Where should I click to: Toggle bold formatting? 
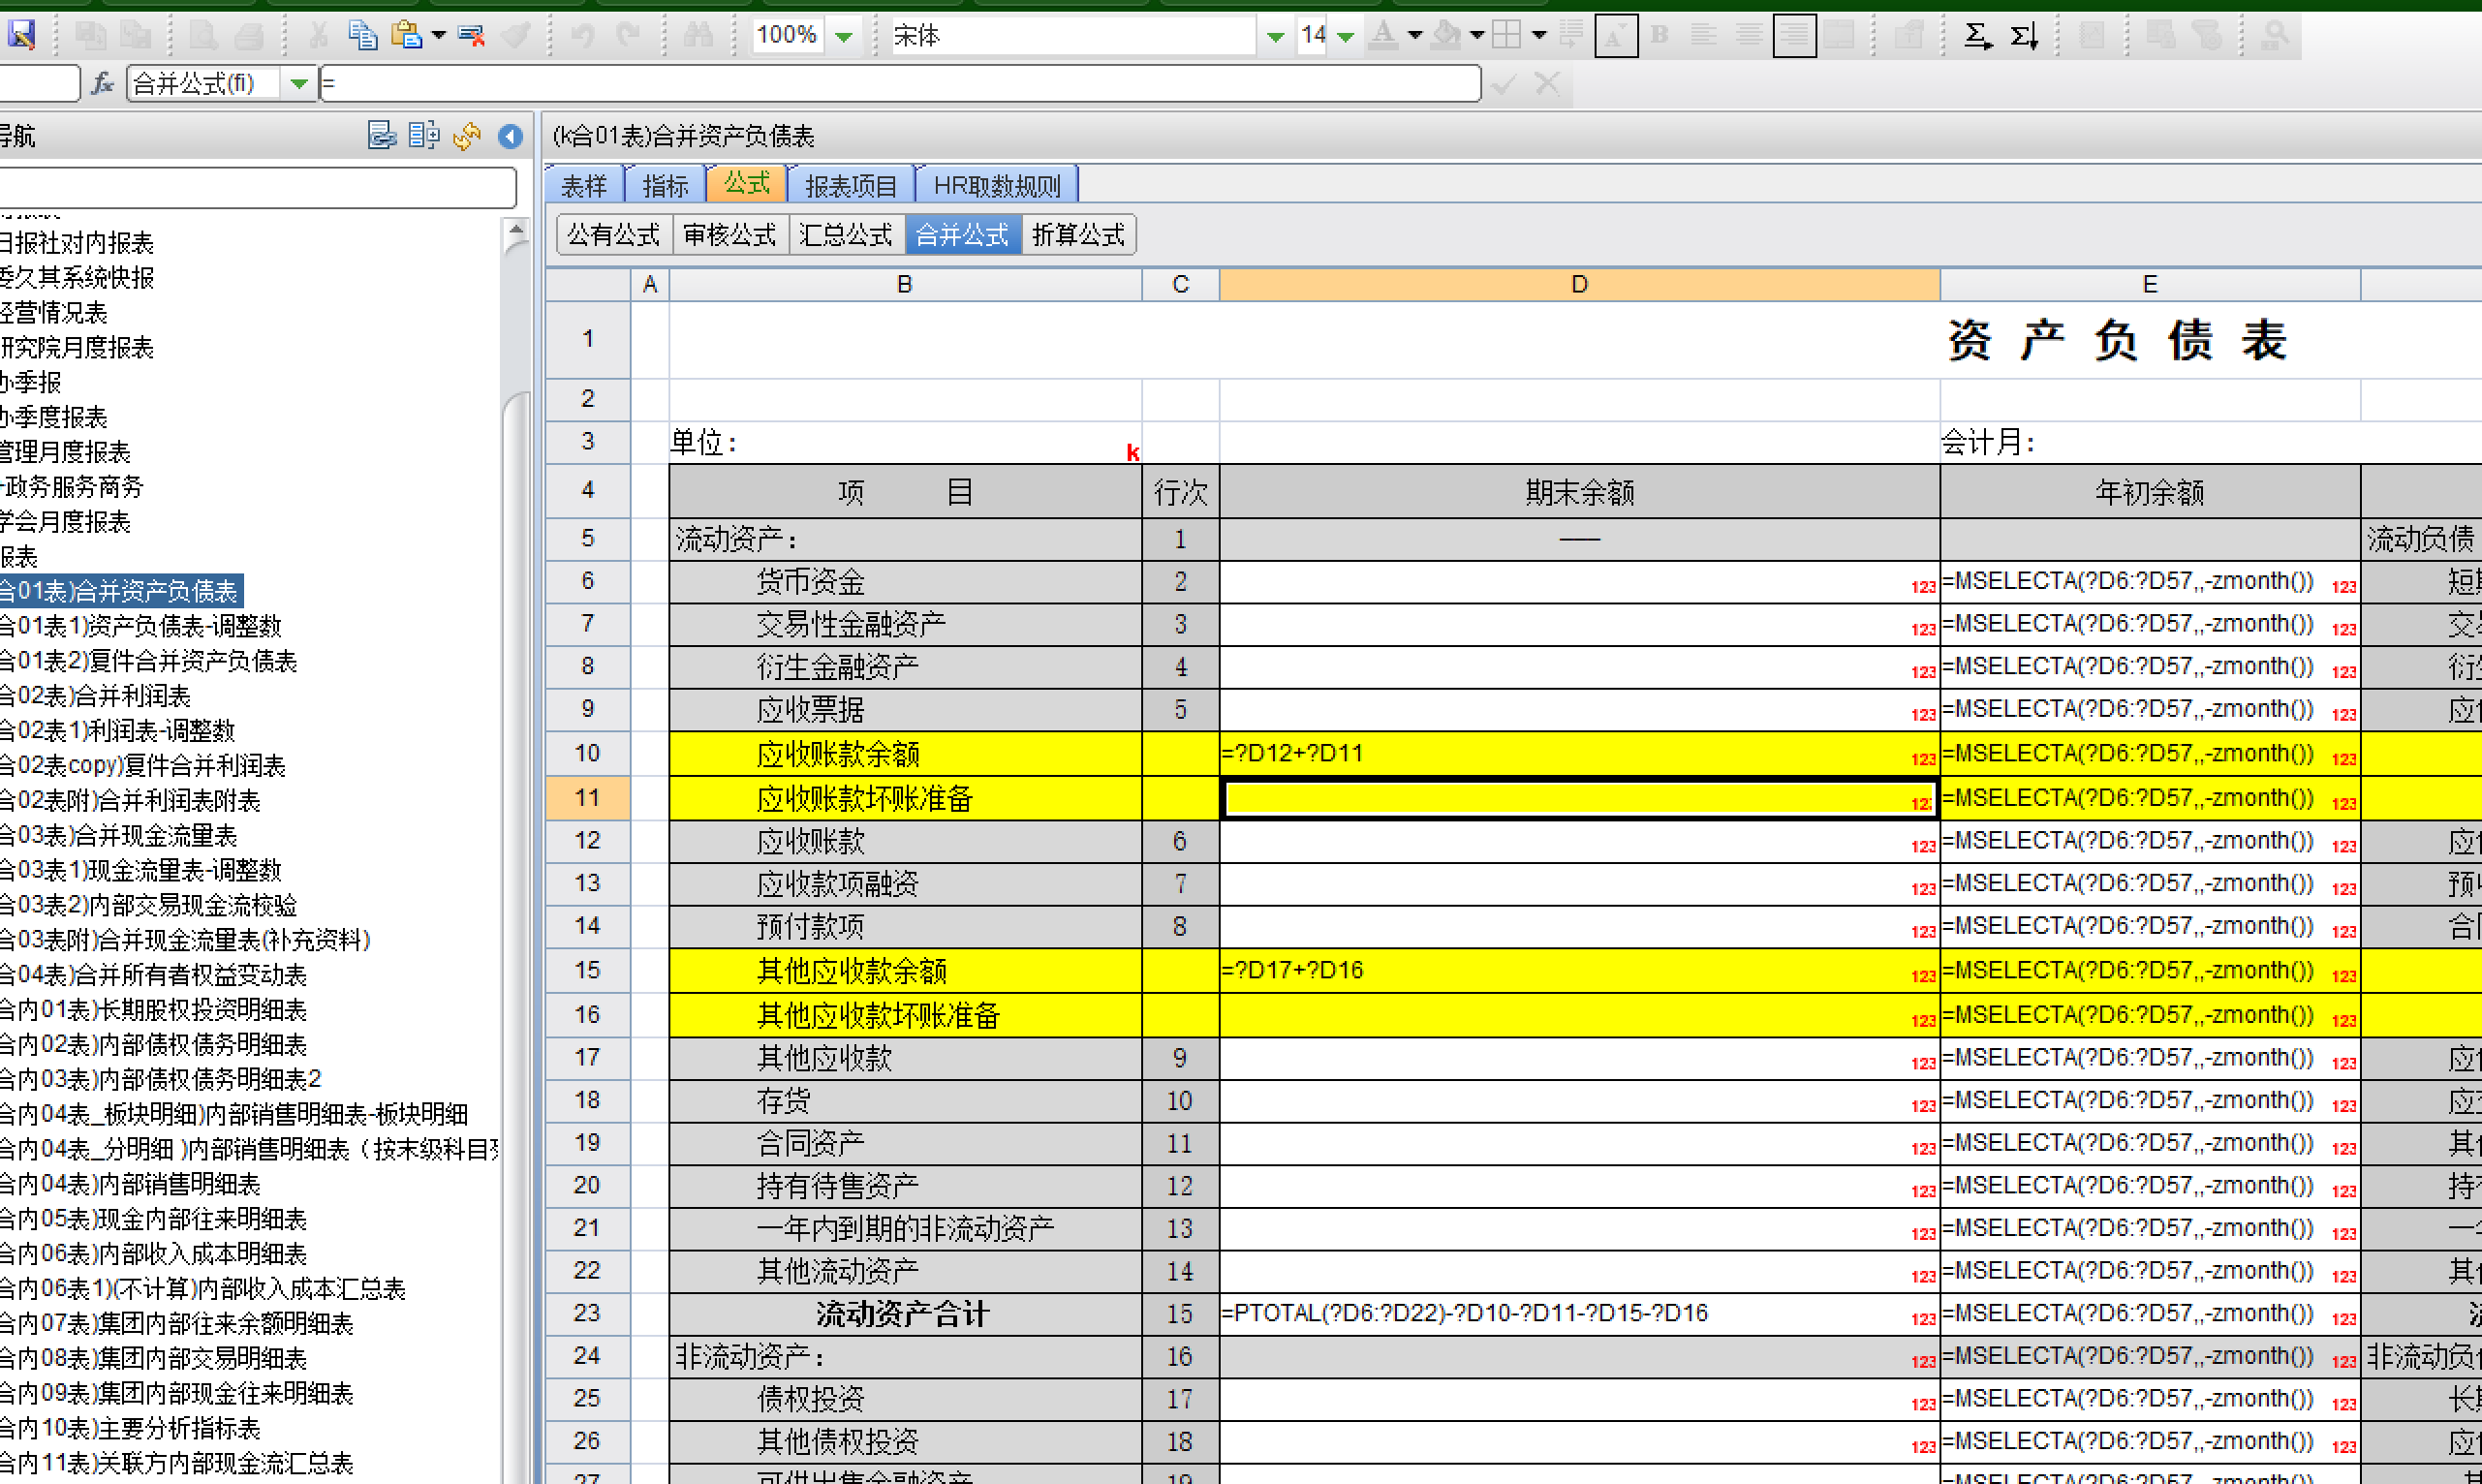click(x=1659, y=35)
